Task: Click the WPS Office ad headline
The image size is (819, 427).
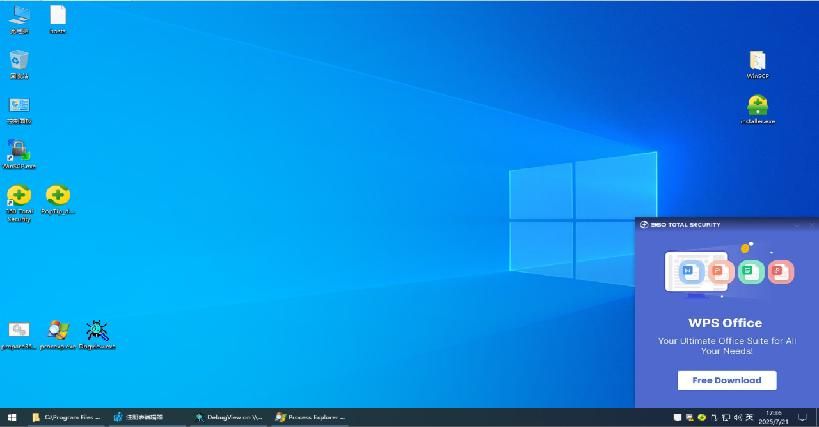Action: (x=725, y=323)
